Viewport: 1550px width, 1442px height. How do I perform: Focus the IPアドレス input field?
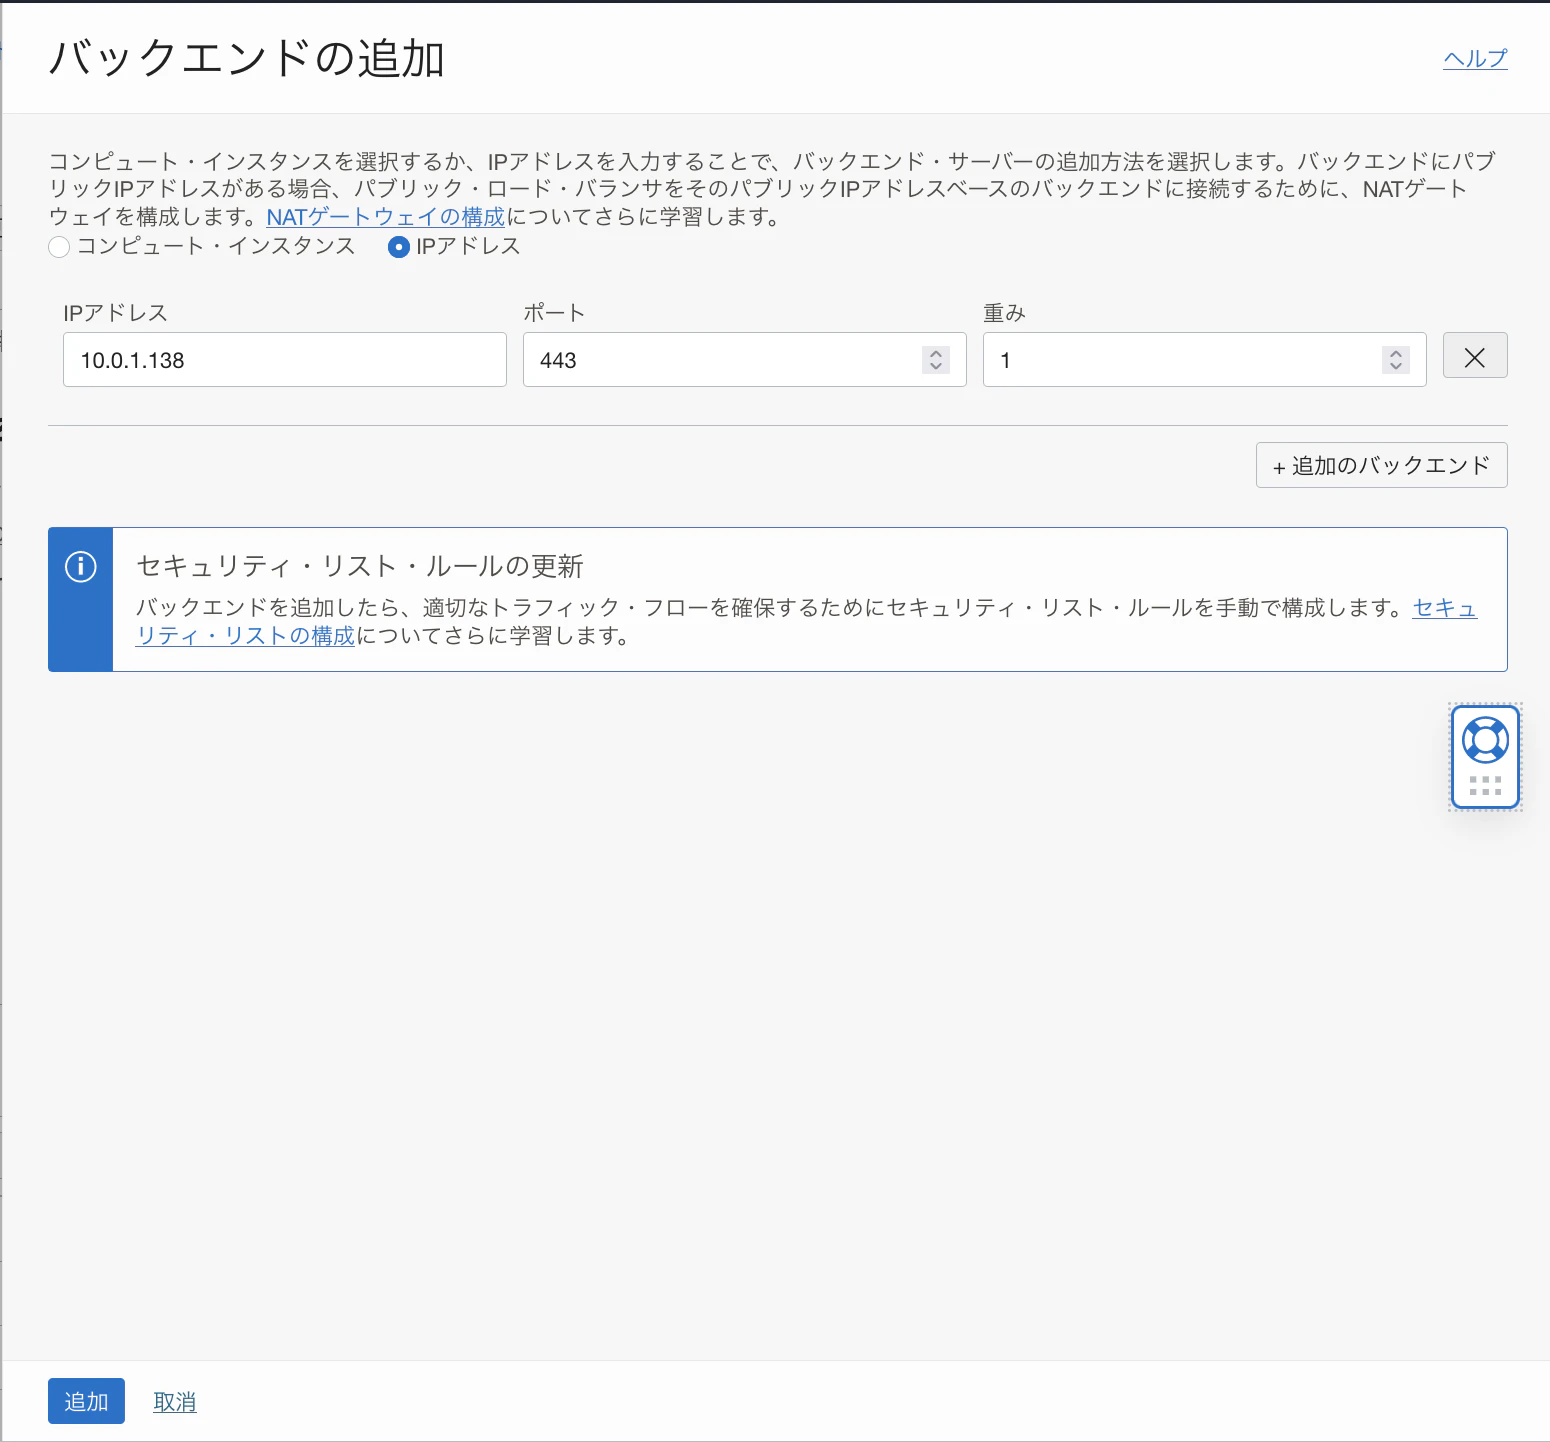click(x=285, y=360)
